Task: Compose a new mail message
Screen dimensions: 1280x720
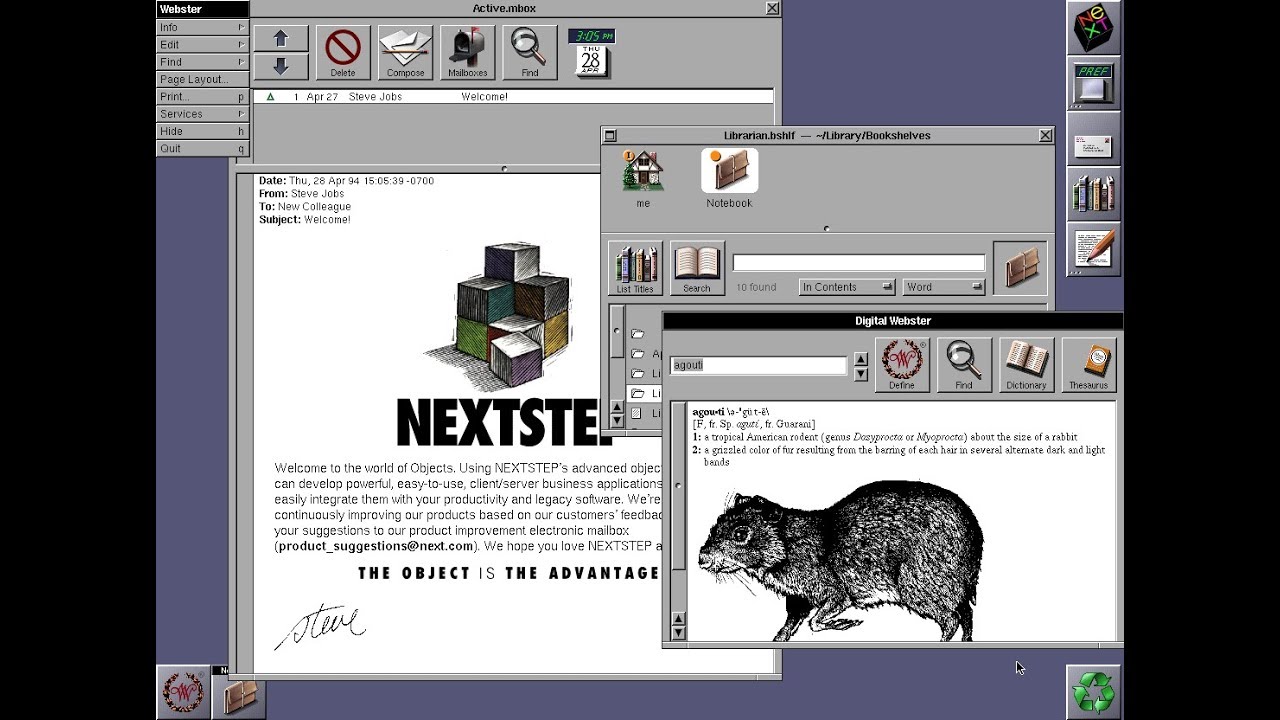Action: coord(406,52)
